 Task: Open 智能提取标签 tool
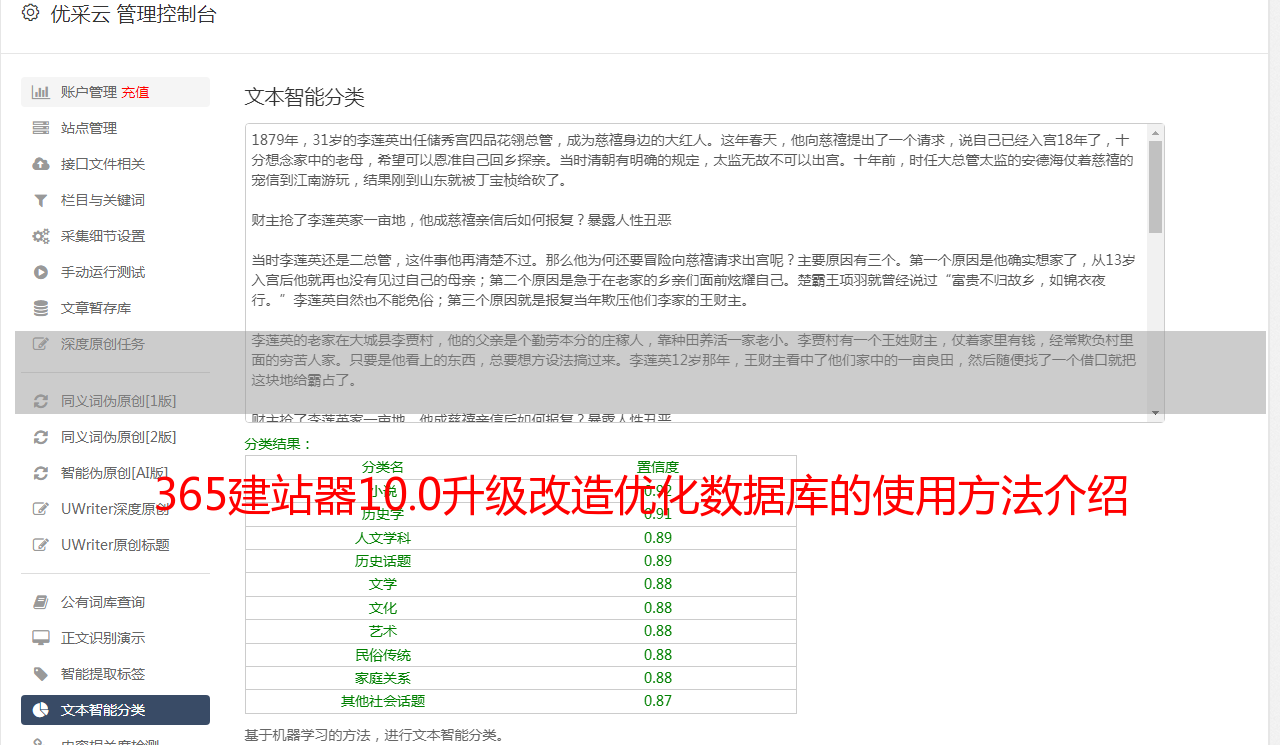115,674
